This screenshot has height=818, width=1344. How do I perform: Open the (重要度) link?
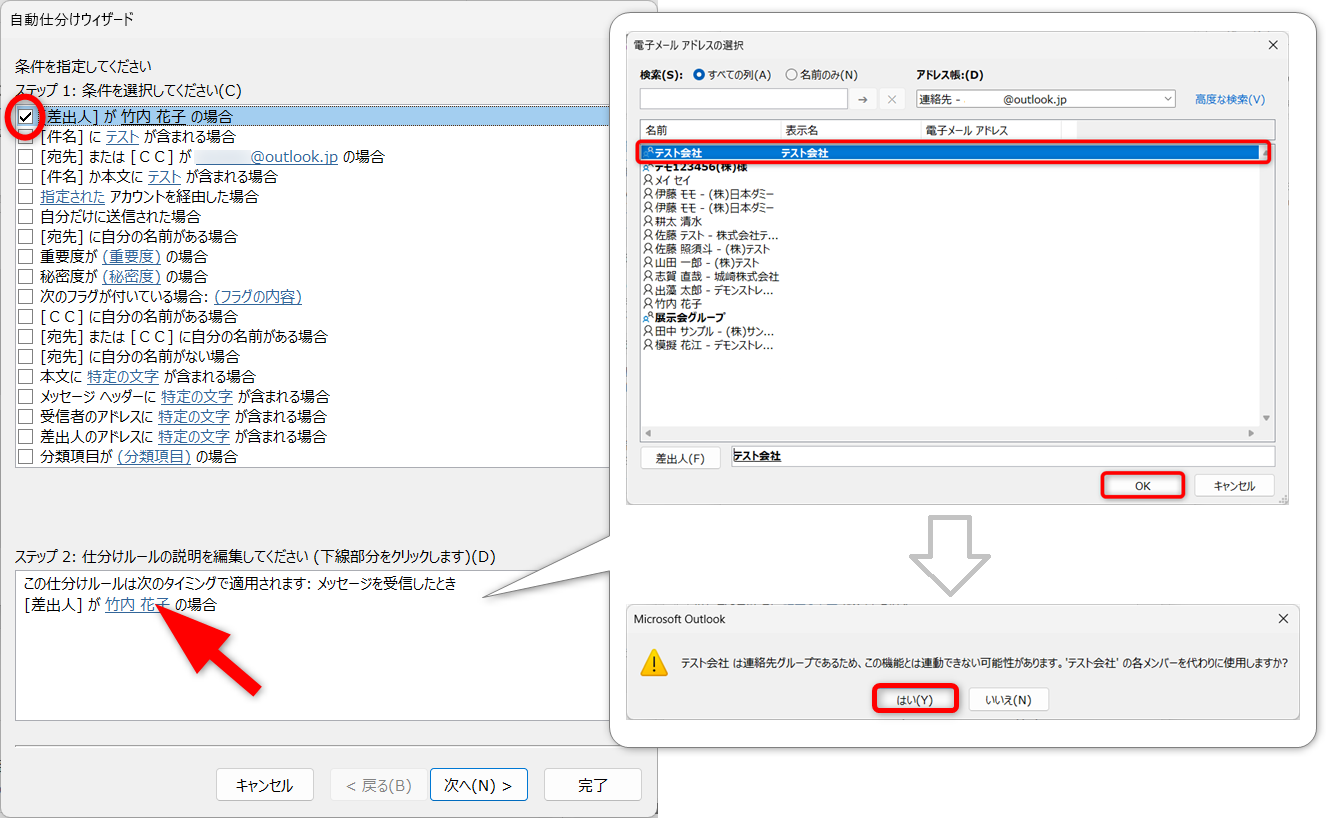(x=131, y=257)
